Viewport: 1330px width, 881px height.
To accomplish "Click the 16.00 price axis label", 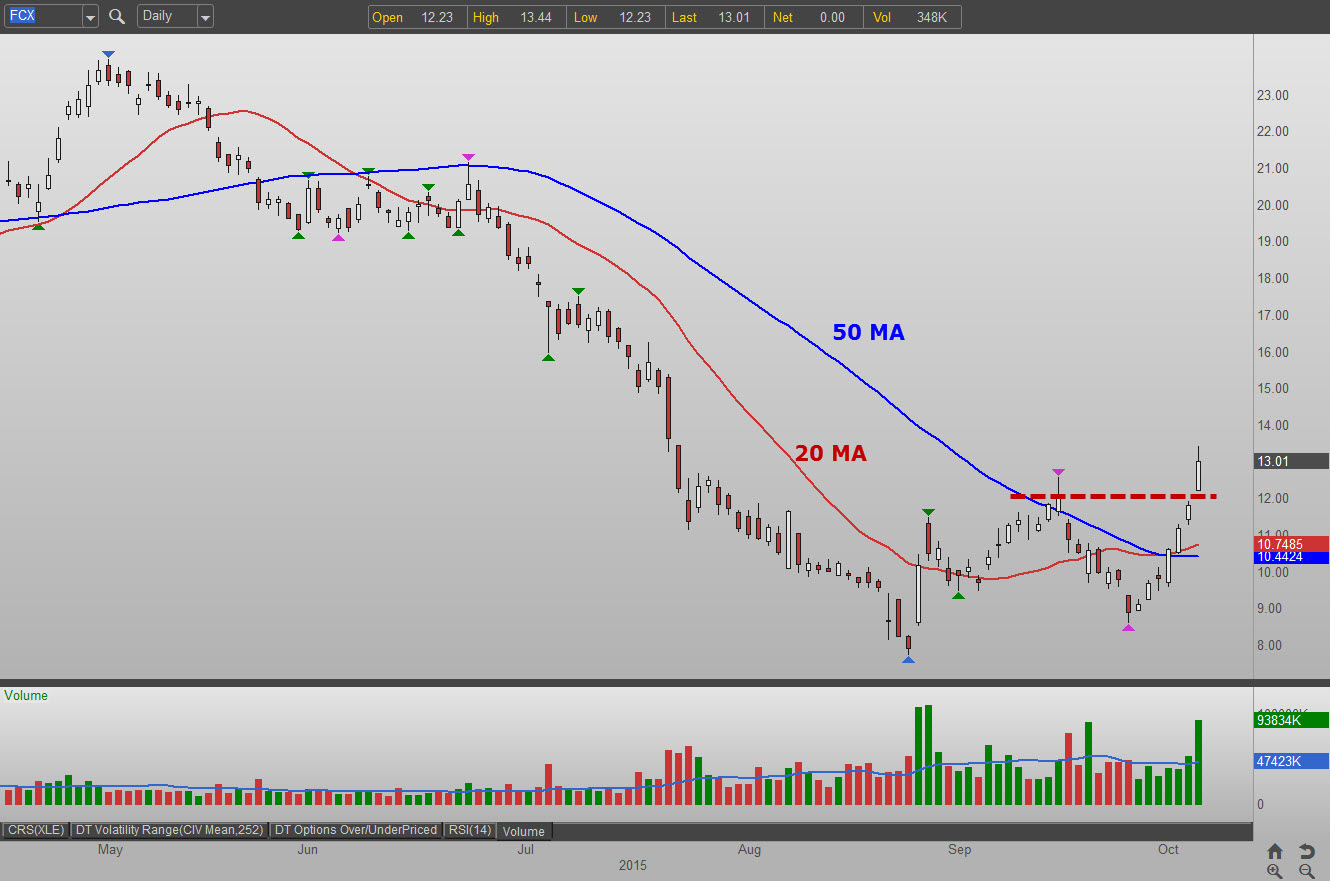I will point(1274,352).
